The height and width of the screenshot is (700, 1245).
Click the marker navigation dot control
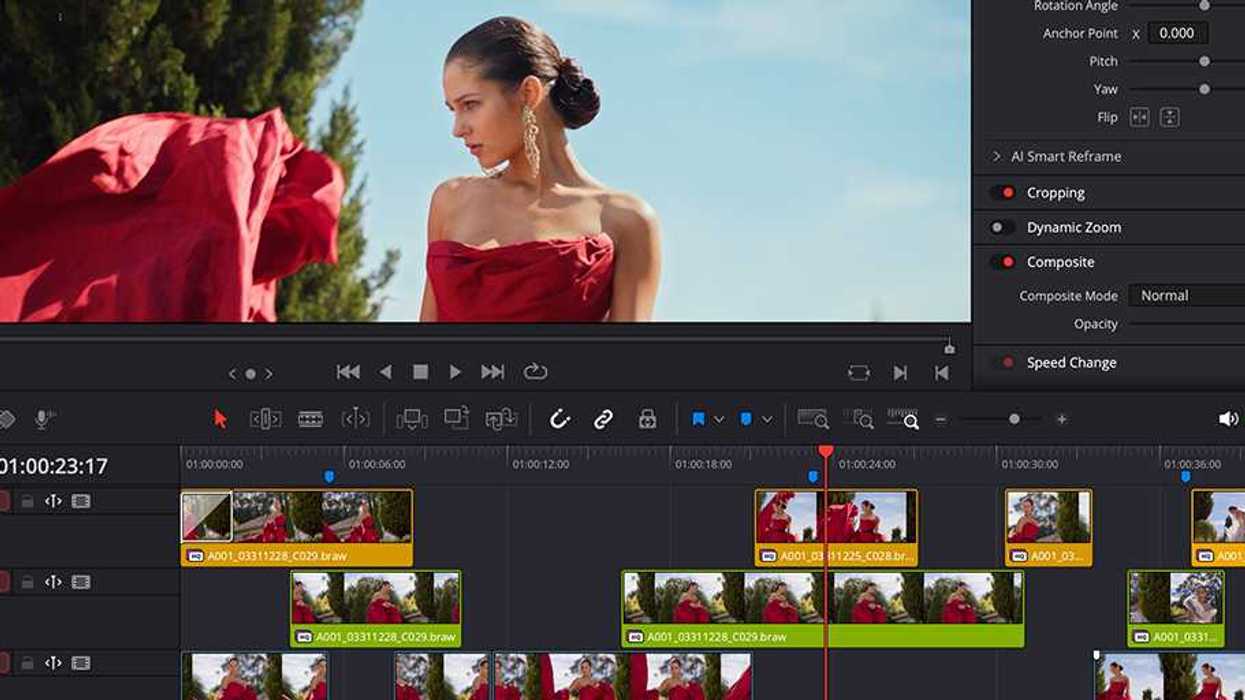point(250,374)
